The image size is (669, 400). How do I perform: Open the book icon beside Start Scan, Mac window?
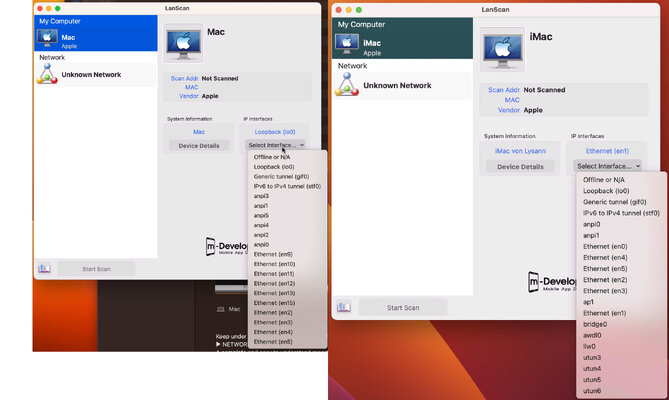click(44, 269)
